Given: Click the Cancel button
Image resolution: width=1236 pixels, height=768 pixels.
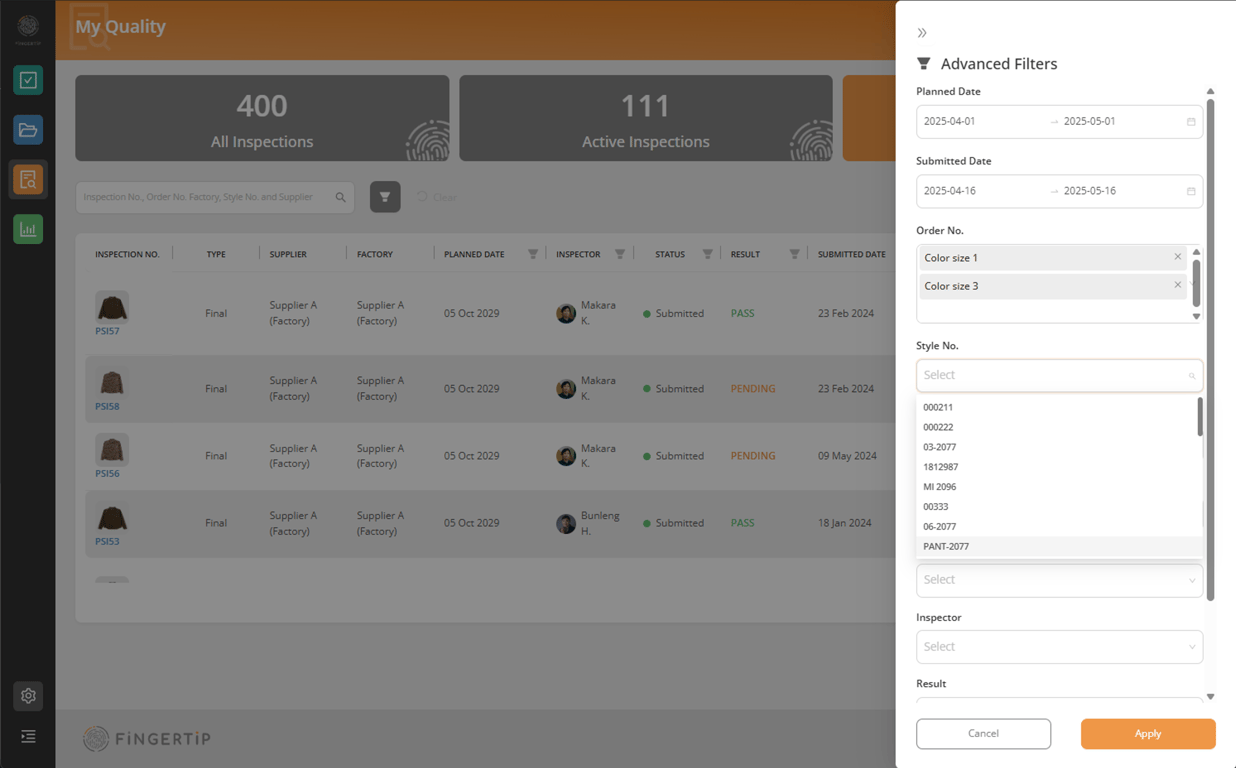Looking at the screenshot, I should (x=983, y=733).
